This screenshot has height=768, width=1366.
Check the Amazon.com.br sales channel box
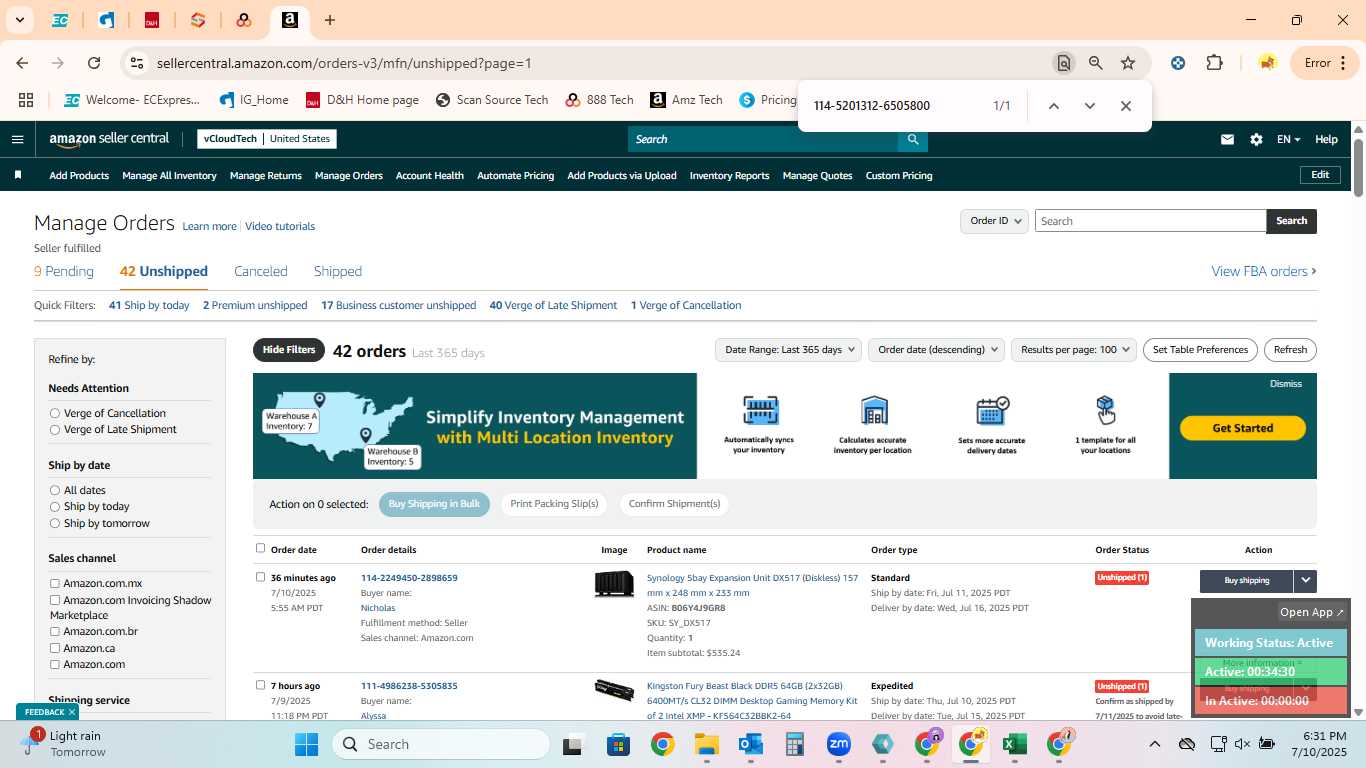click(x=55, y=632)
